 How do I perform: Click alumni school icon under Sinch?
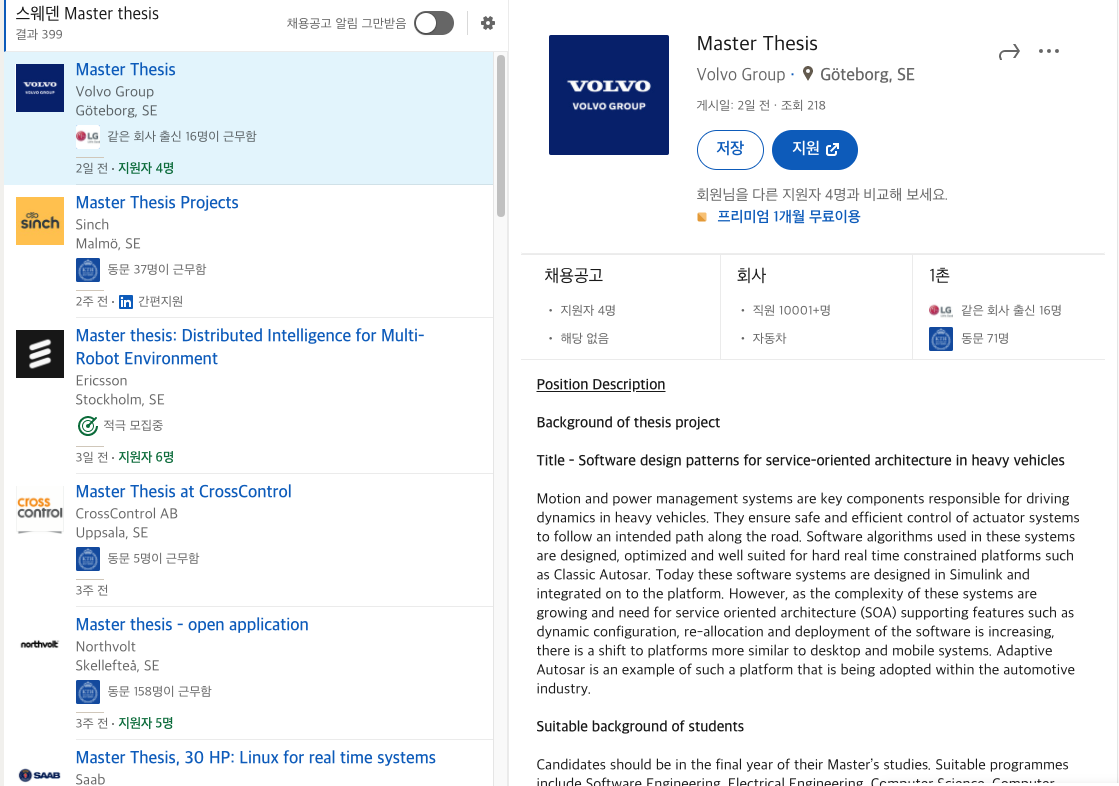click(88, 270)
